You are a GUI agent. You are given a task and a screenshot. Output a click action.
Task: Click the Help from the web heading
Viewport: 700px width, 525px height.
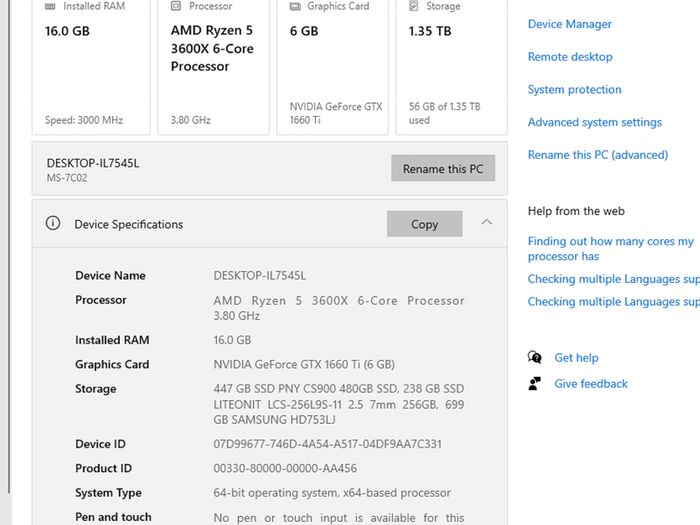[576, 211]
